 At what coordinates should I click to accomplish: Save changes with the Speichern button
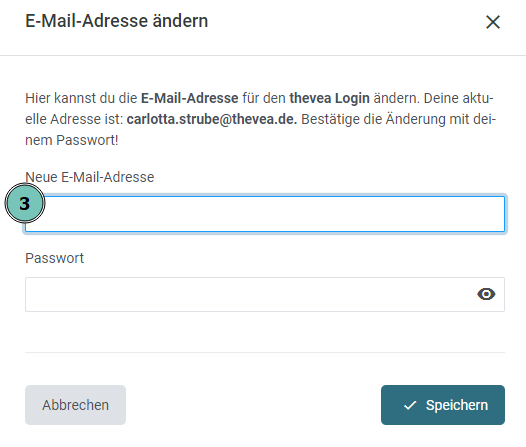coord(443,405)
